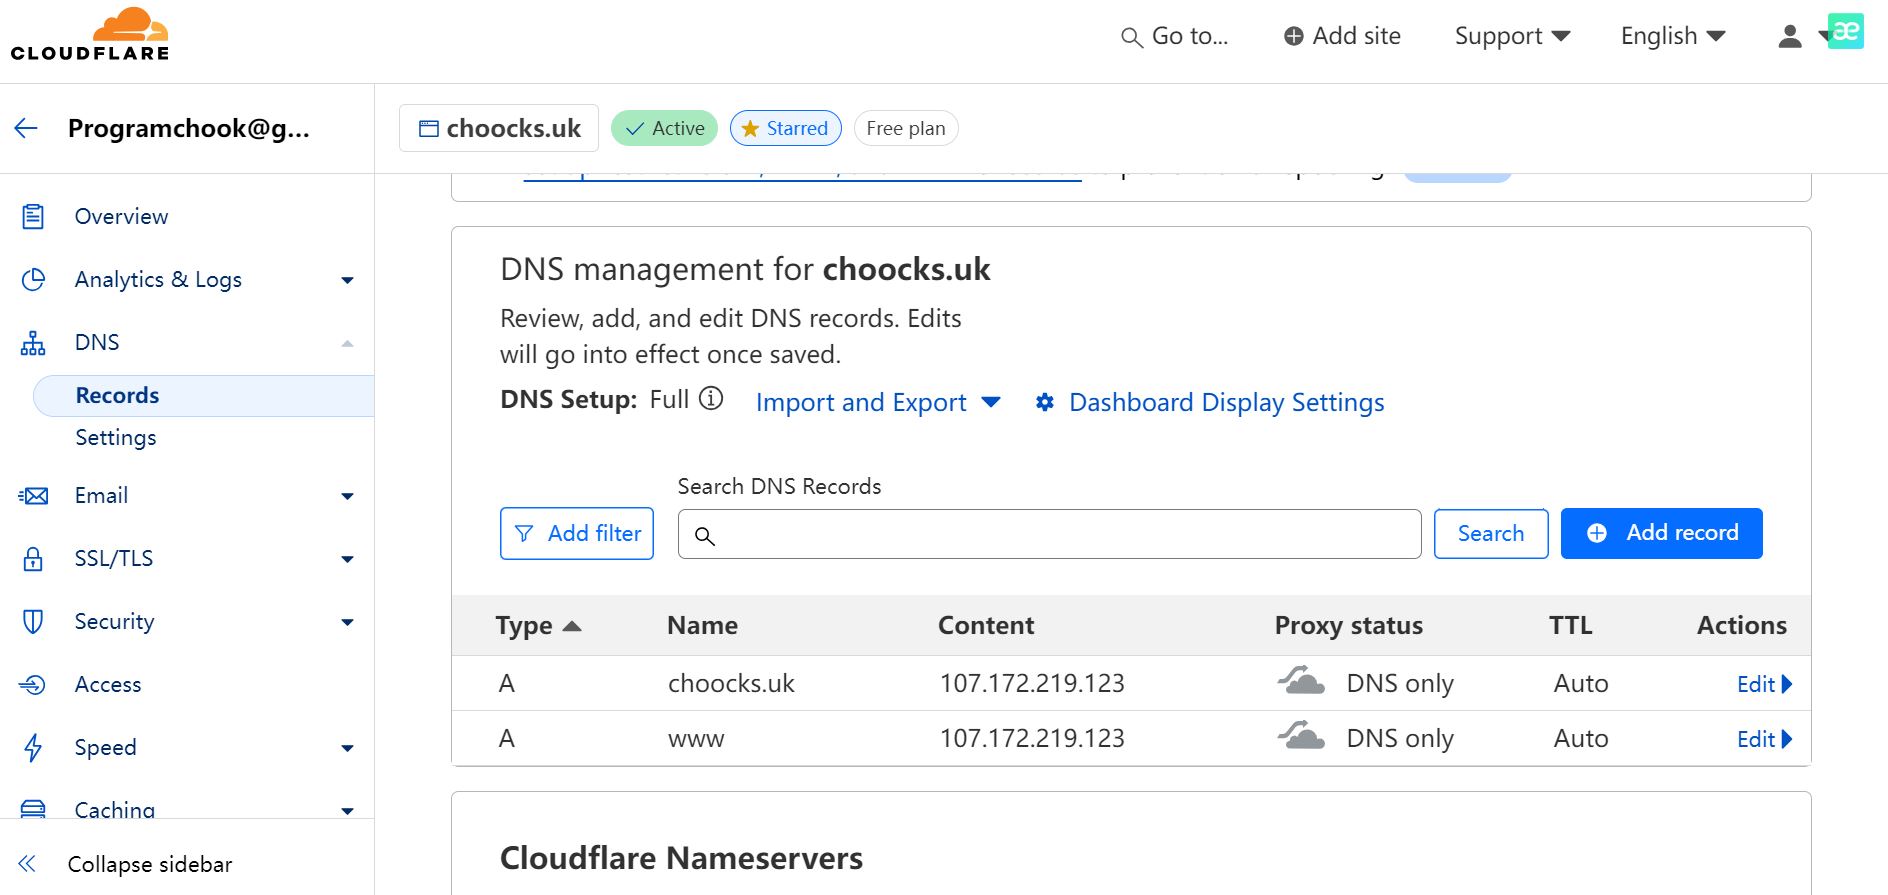Image resolution: width=1888 pixels, height=895 pixels.
Task: Open the user profile icon
Action: [x=1790, y=37]
